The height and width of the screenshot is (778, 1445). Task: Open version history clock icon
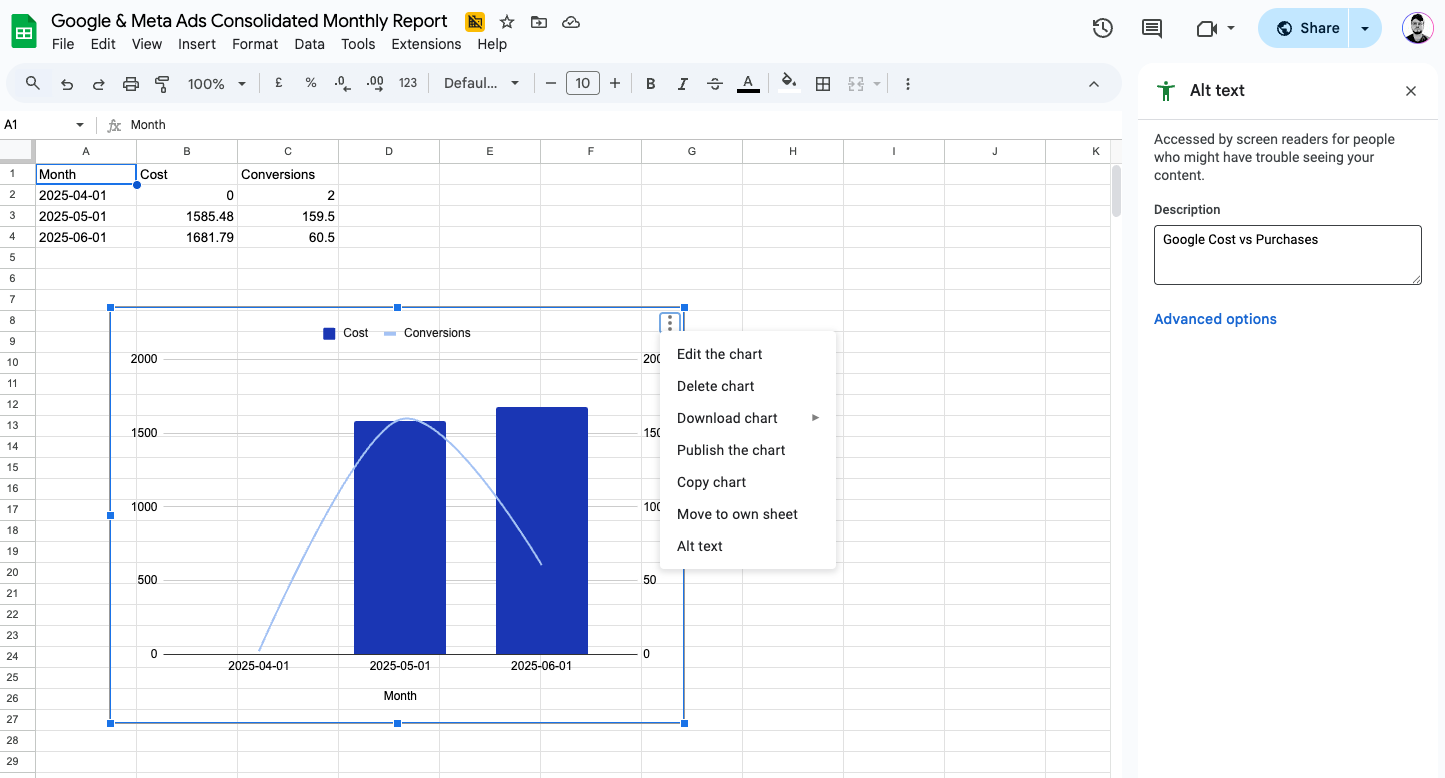click(1103, 28)
